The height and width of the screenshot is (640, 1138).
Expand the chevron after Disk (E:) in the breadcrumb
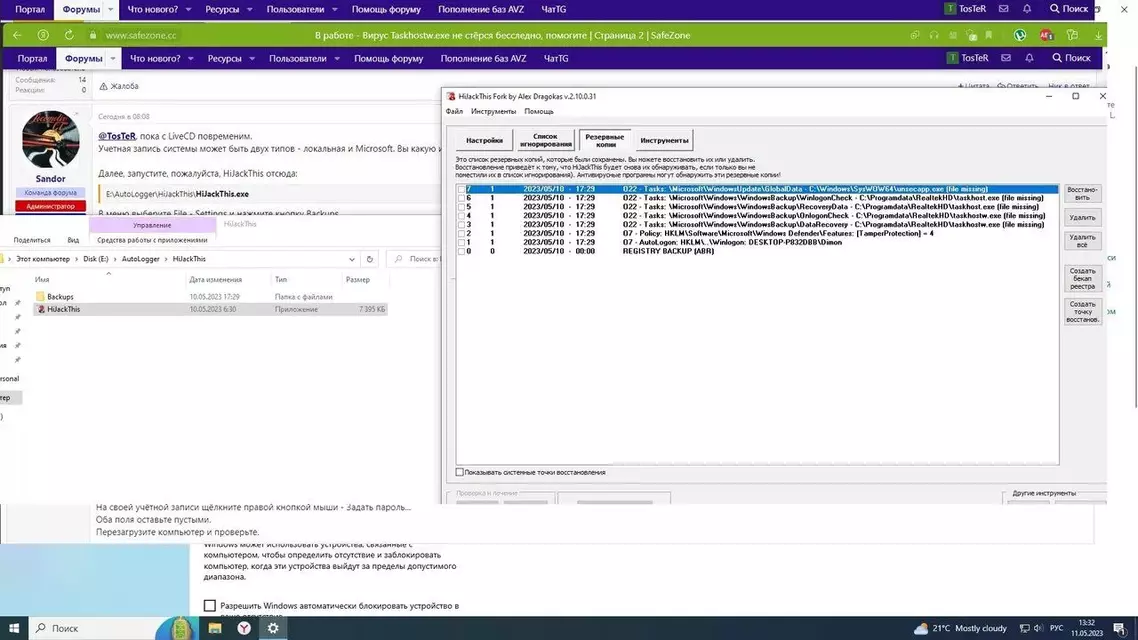click(x=114, y=259)
